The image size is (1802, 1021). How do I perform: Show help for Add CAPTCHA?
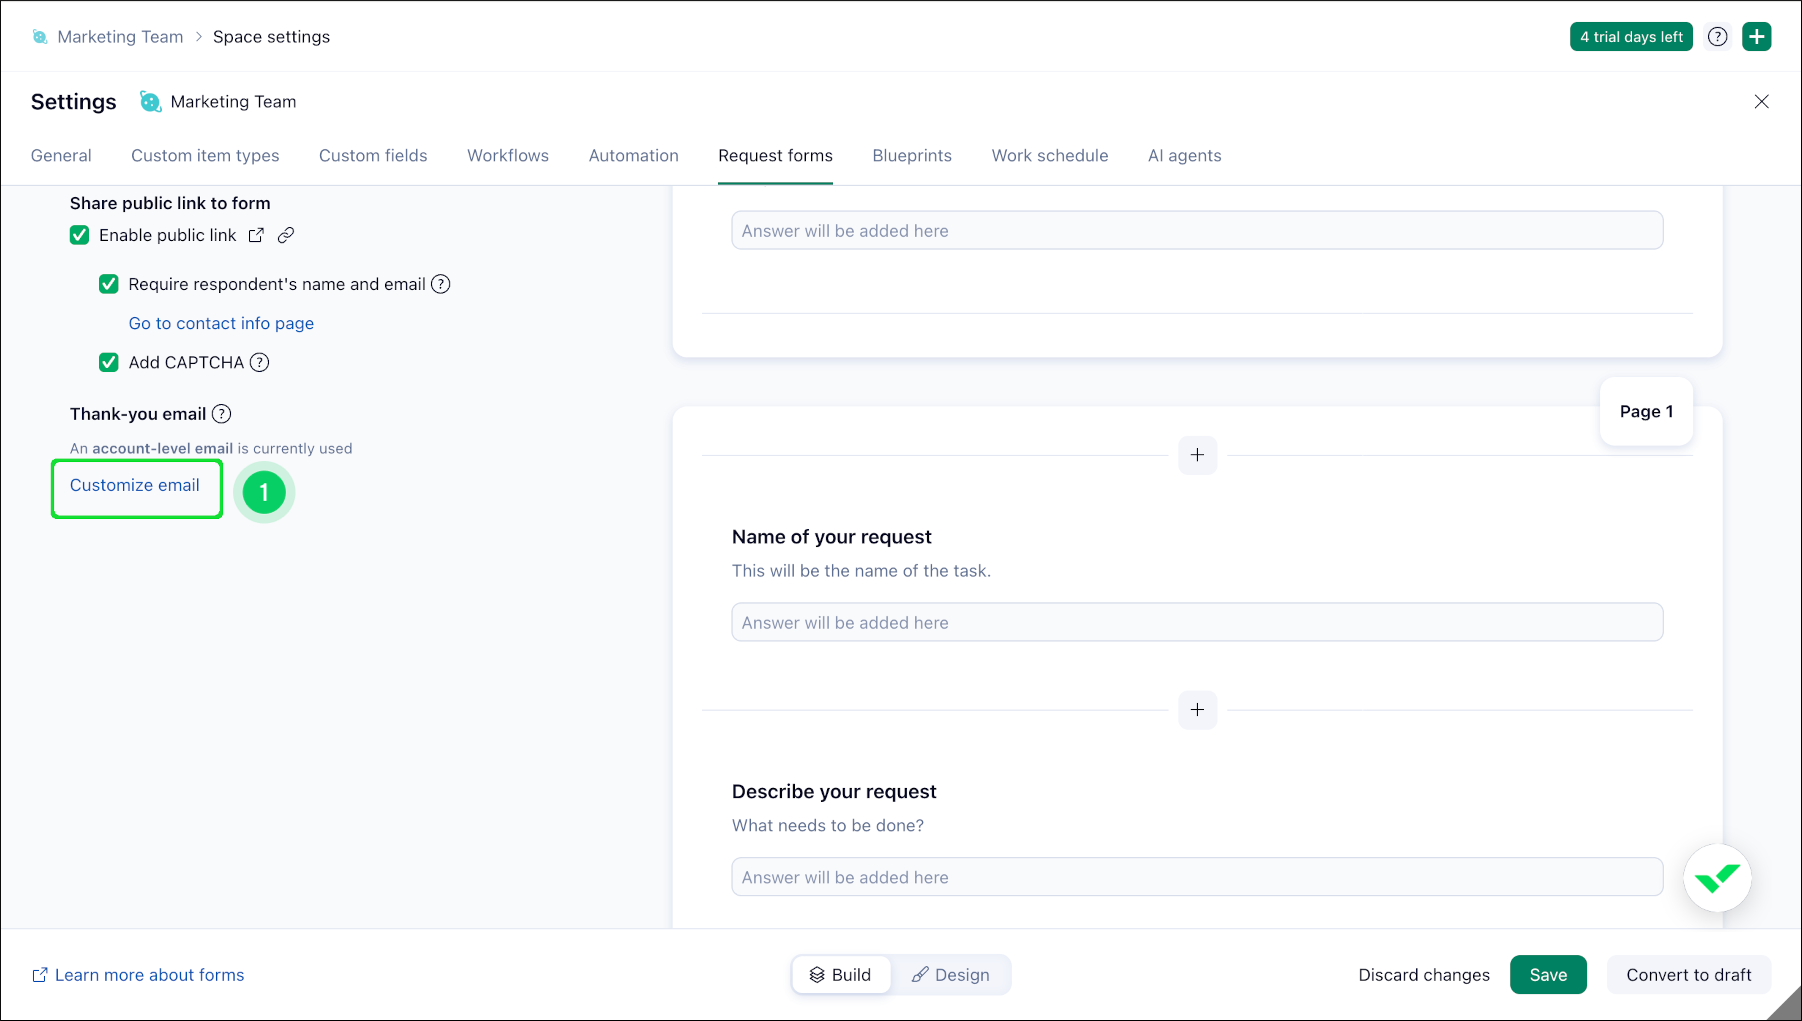[260, 362]
